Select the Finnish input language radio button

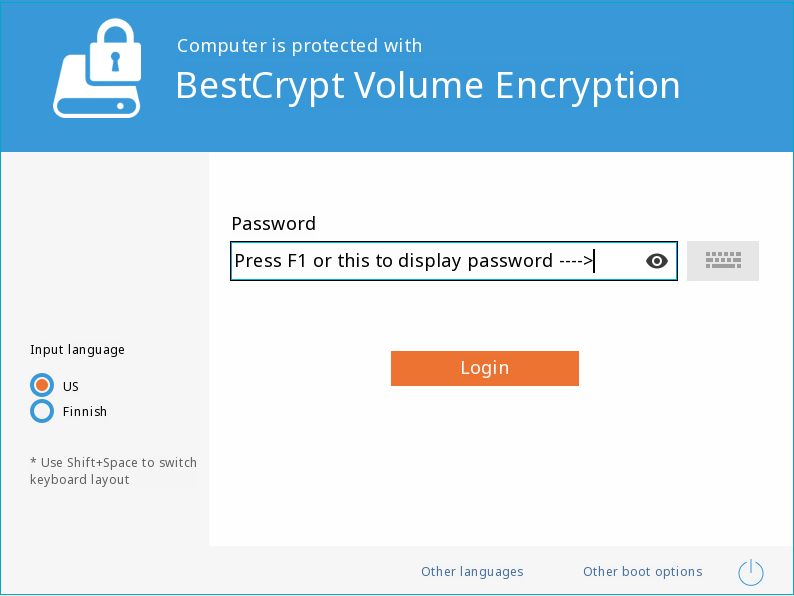[x=42, y=411]
